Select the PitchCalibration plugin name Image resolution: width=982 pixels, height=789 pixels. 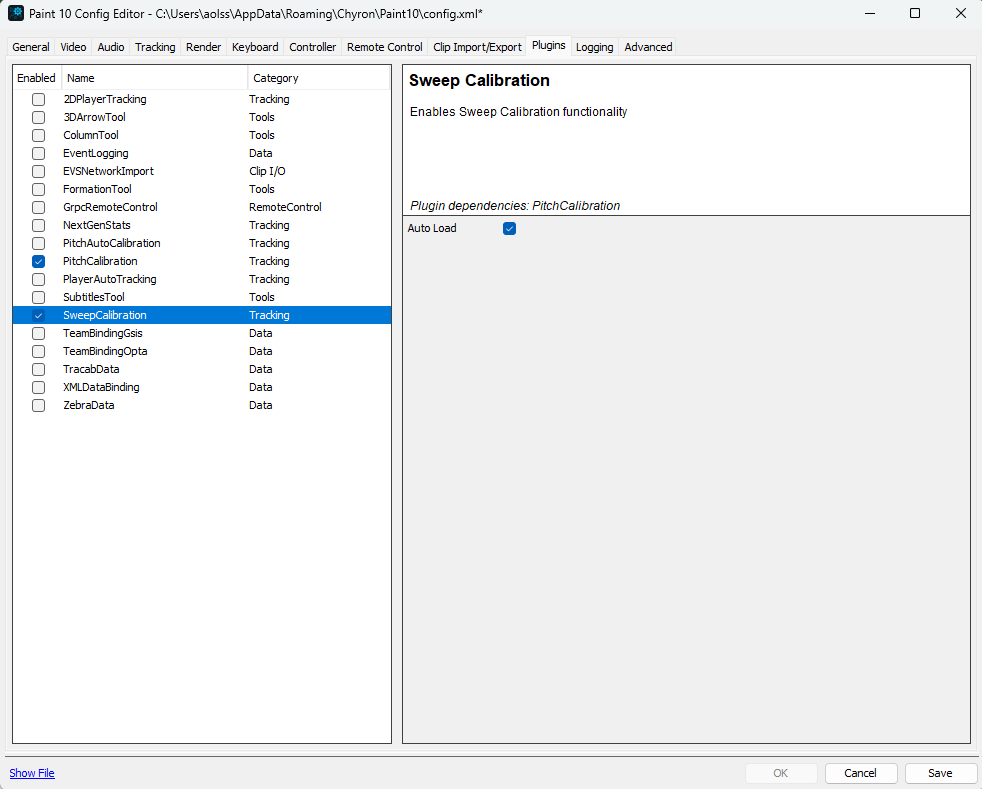pyautogui.click(x=100, y=261)
